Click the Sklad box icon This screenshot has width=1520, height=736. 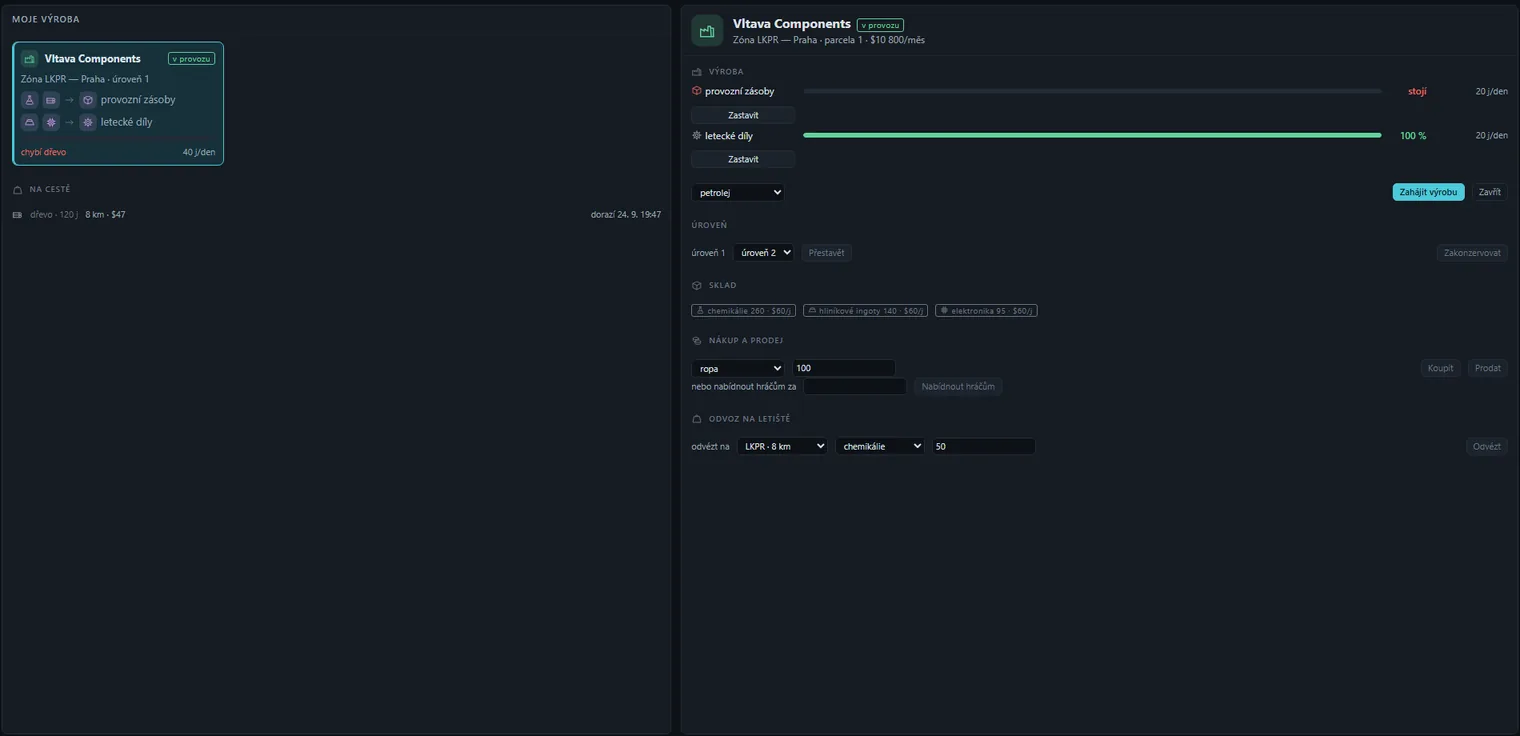click(697, 286)
